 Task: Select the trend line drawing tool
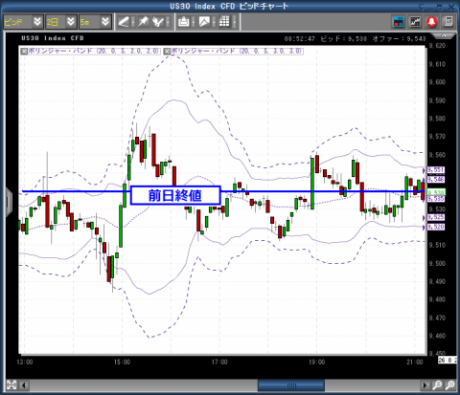(123, 22)
